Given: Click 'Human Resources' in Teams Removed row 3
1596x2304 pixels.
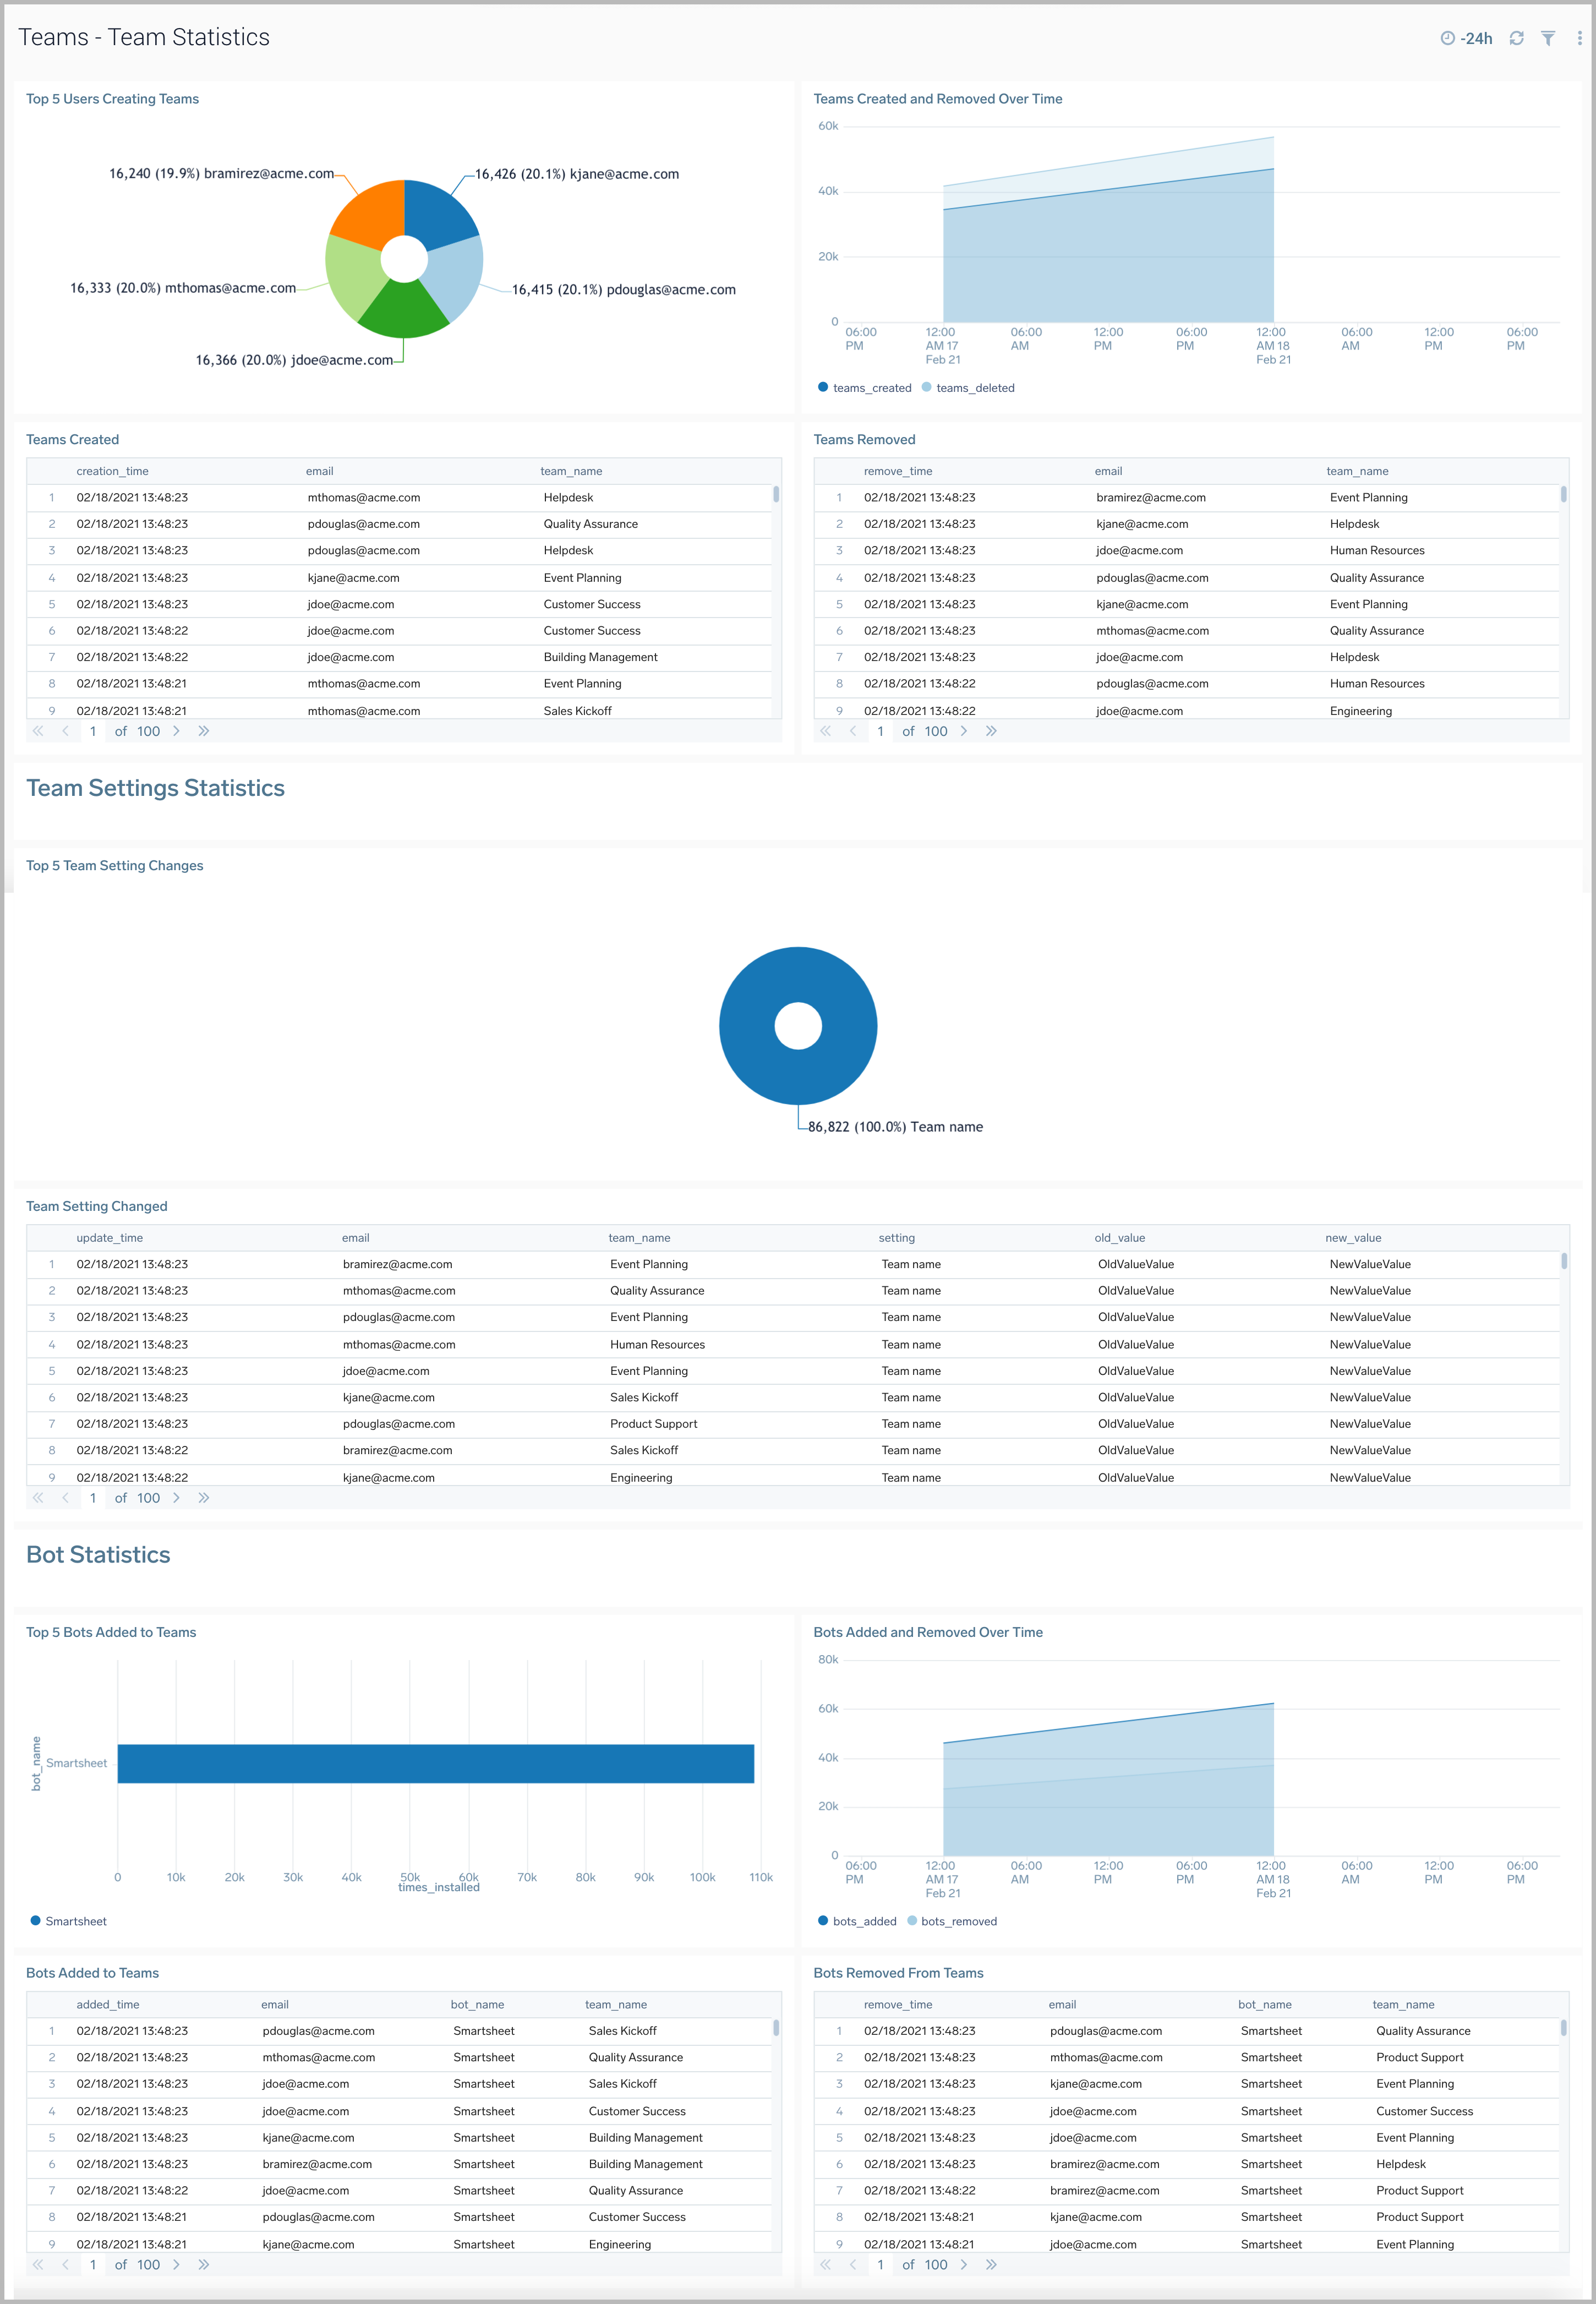Looking at the screenshot, I should click(x=1377, y=550).
